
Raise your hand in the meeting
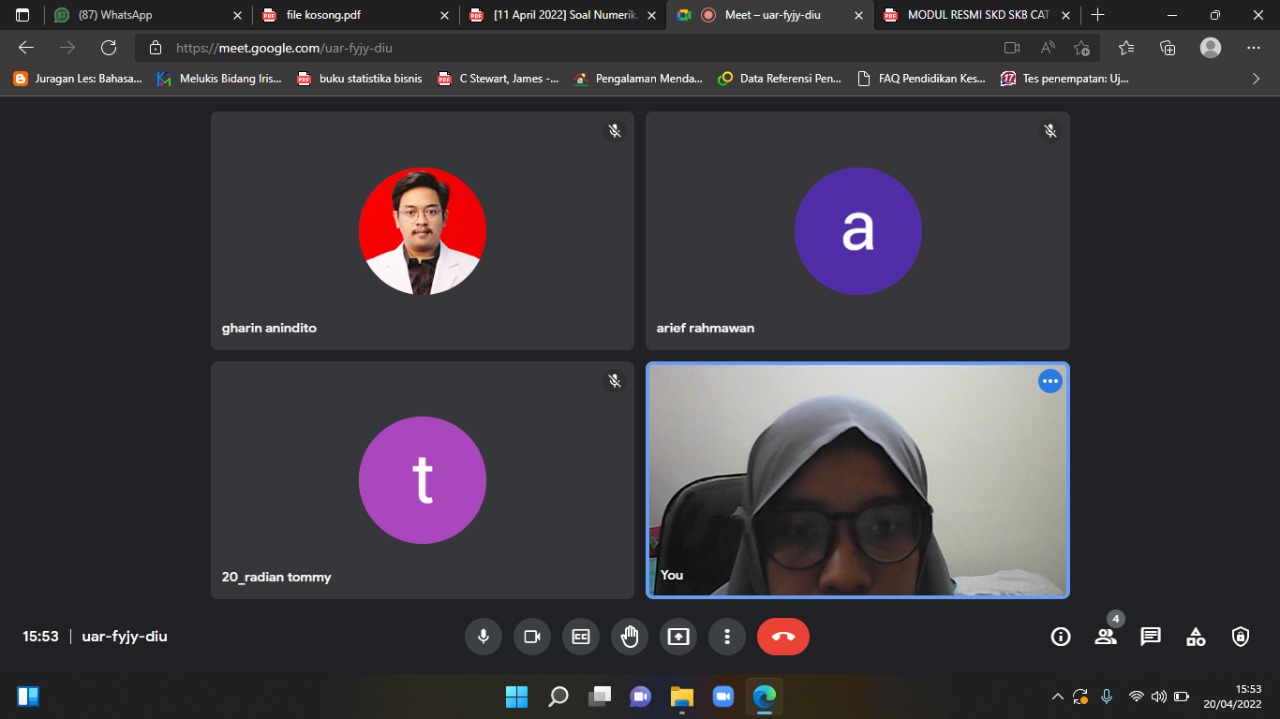pos(629,637)
